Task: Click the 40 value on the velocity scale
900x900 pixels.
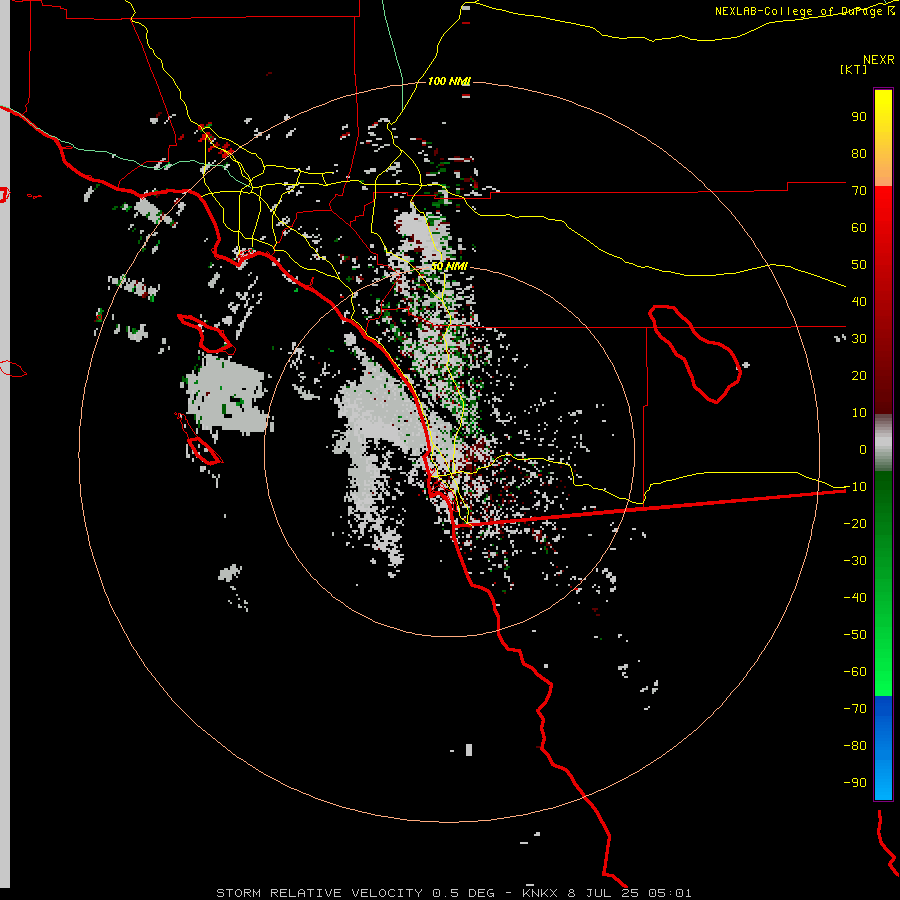Action: pyautogui.click(x=859, y=301)
